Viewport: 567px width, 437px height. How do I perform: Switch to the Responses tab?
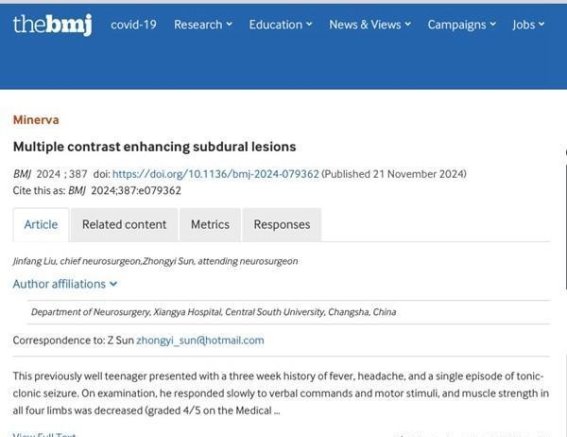click(282, 225)
